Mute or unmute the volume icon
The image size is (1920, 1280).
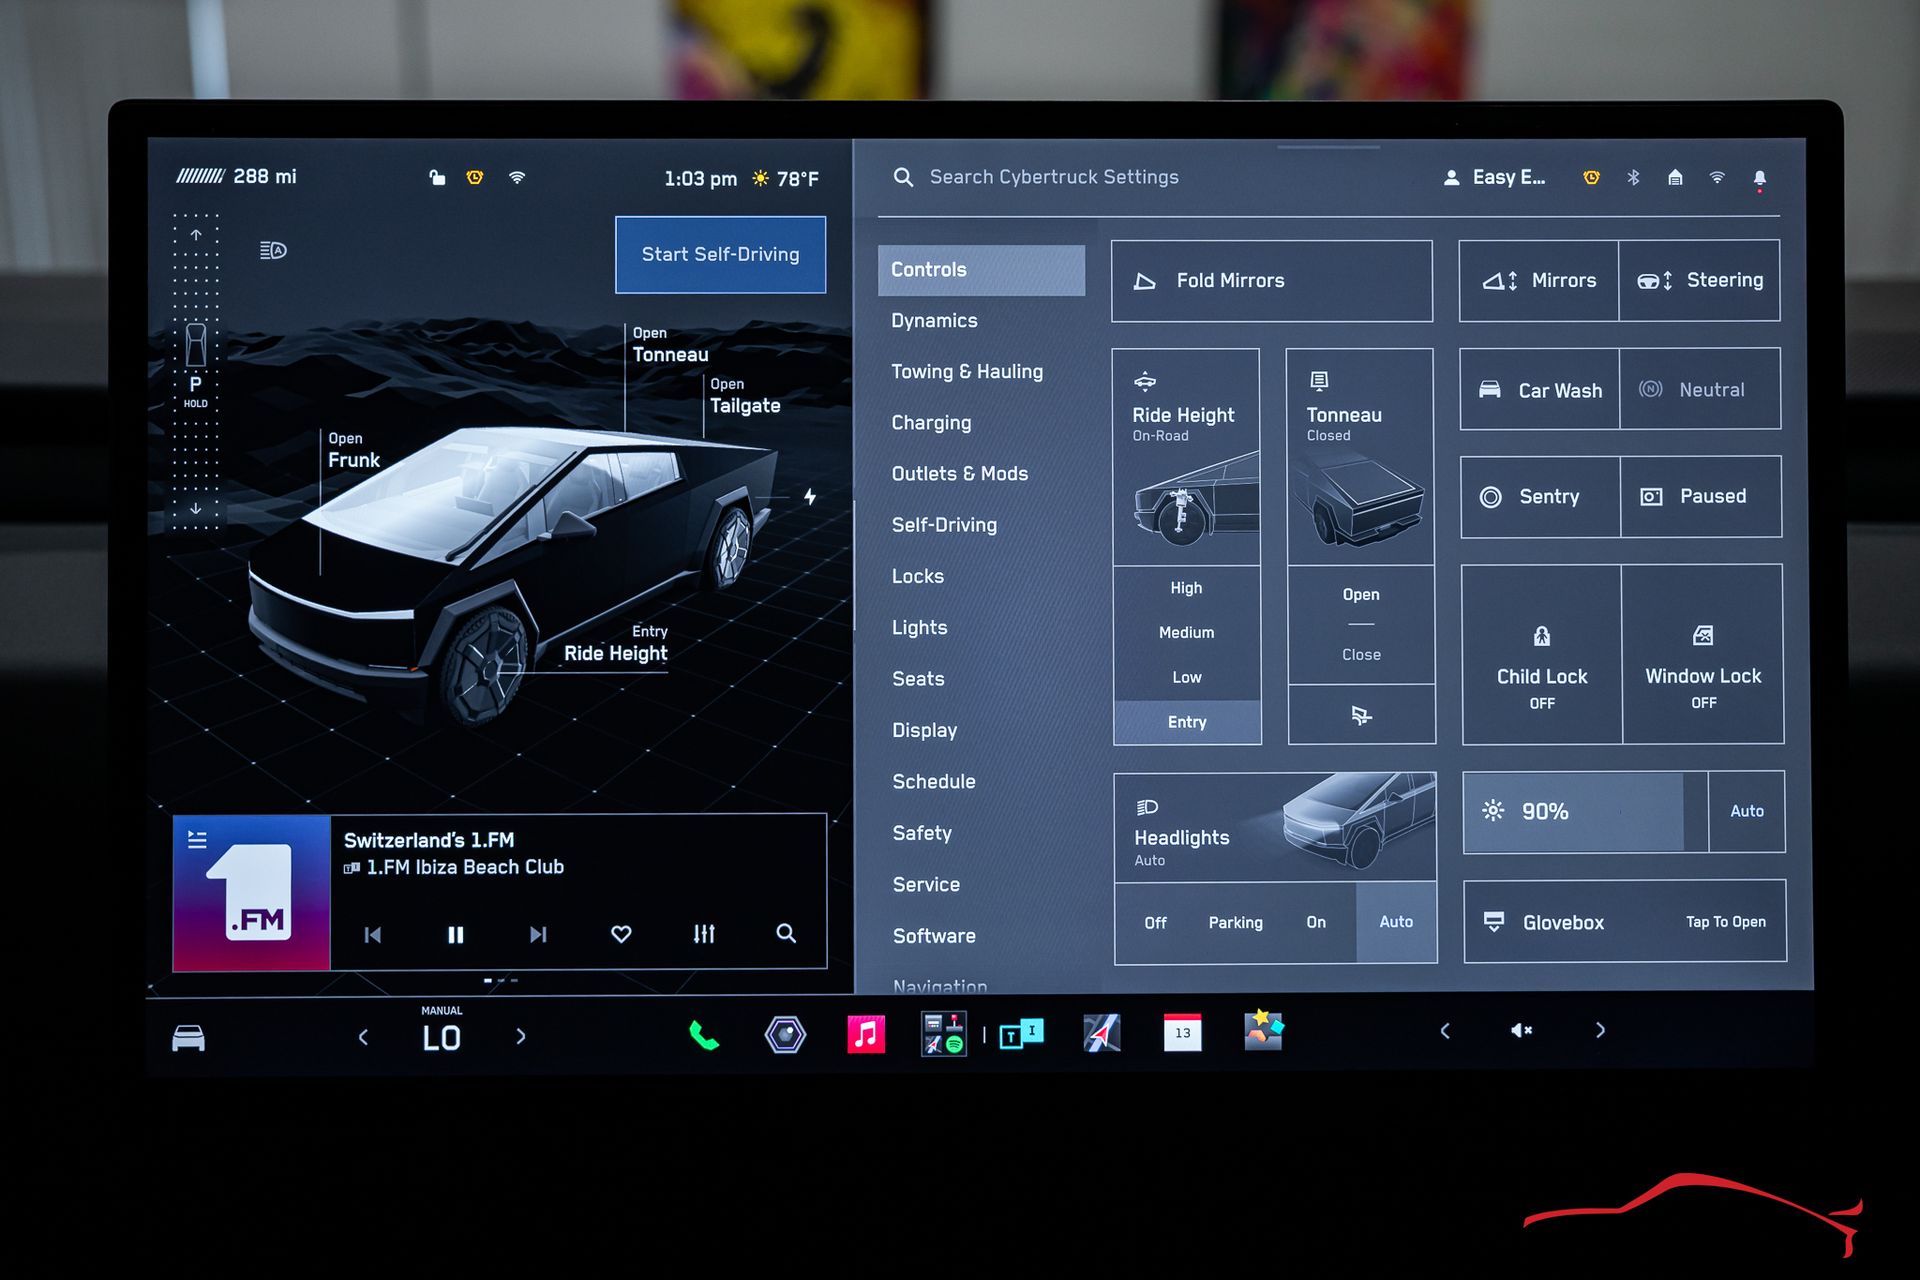(x=1521, y=1030)
